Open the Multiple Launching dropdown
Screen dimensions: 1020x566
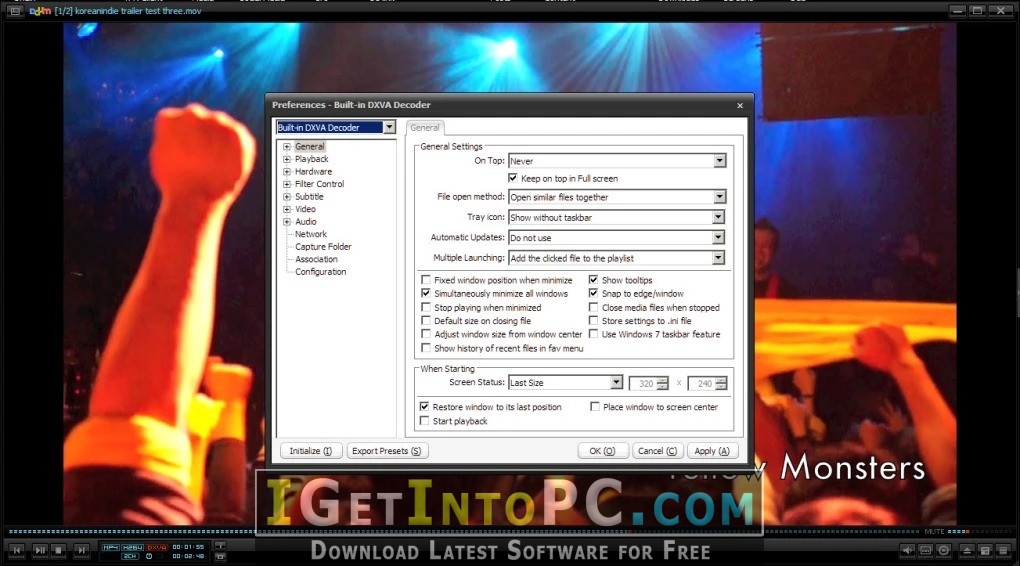click(x=718, y=258)
